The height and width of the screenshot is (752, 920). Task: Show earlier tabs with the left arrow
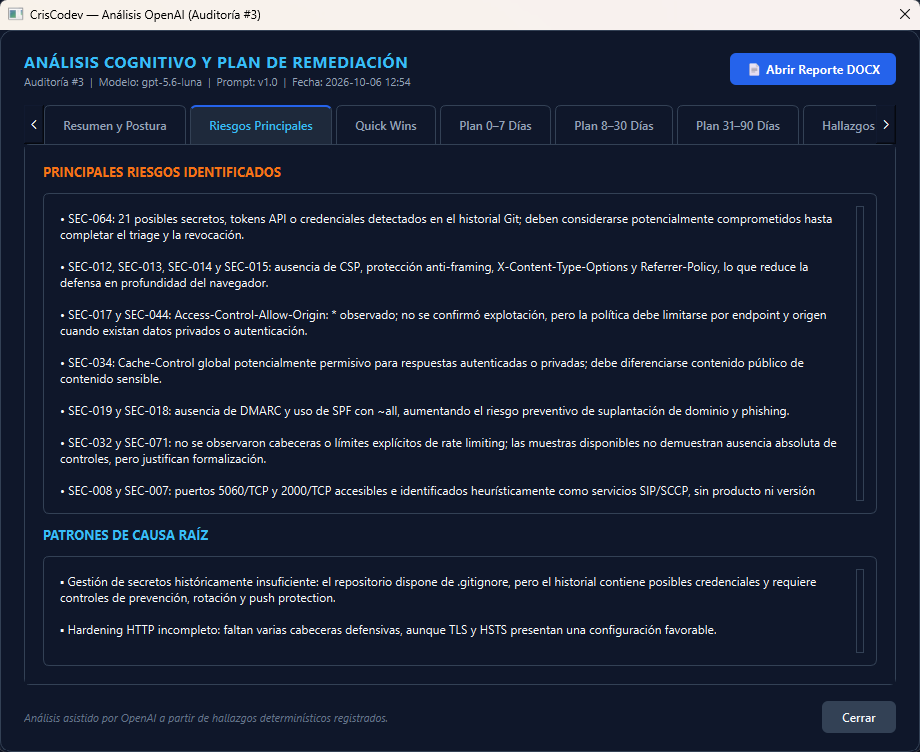[x=34, y=124]
